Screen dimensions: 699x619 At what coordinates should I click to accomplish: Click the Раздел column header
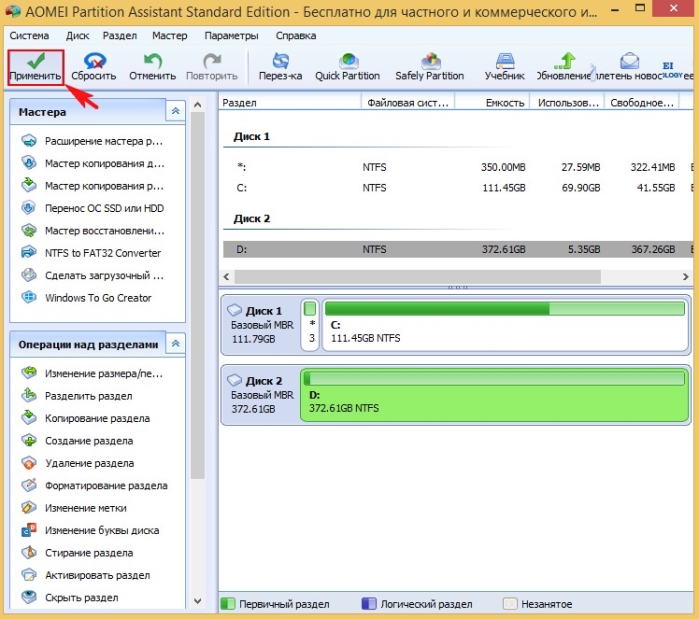pyautogui.click(x=290, y=103)
